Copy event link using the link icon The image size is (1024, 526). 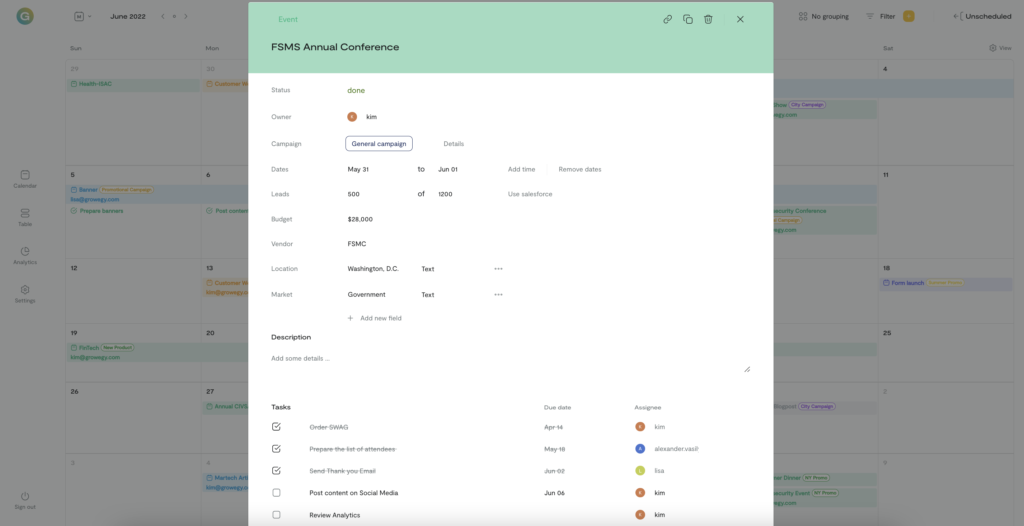668,19
